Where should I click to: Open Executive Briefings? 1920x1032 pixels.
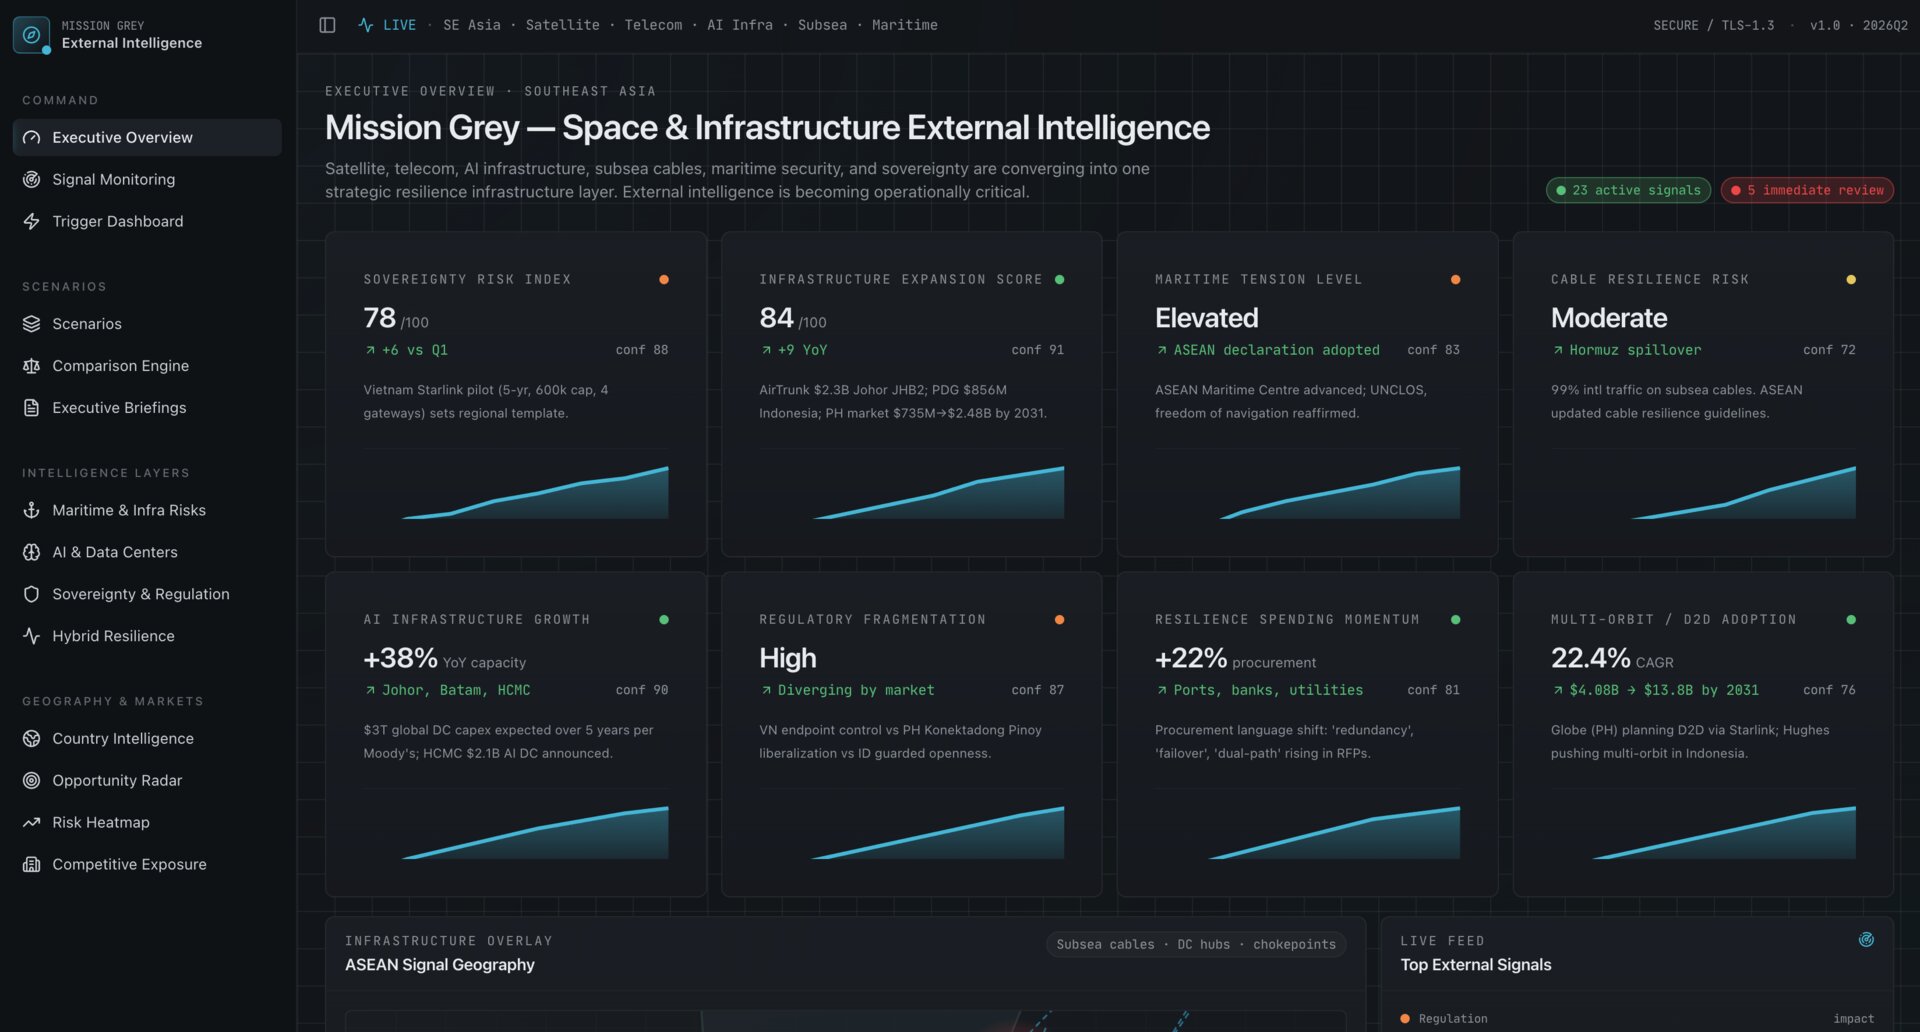click(x=147, y=408)
